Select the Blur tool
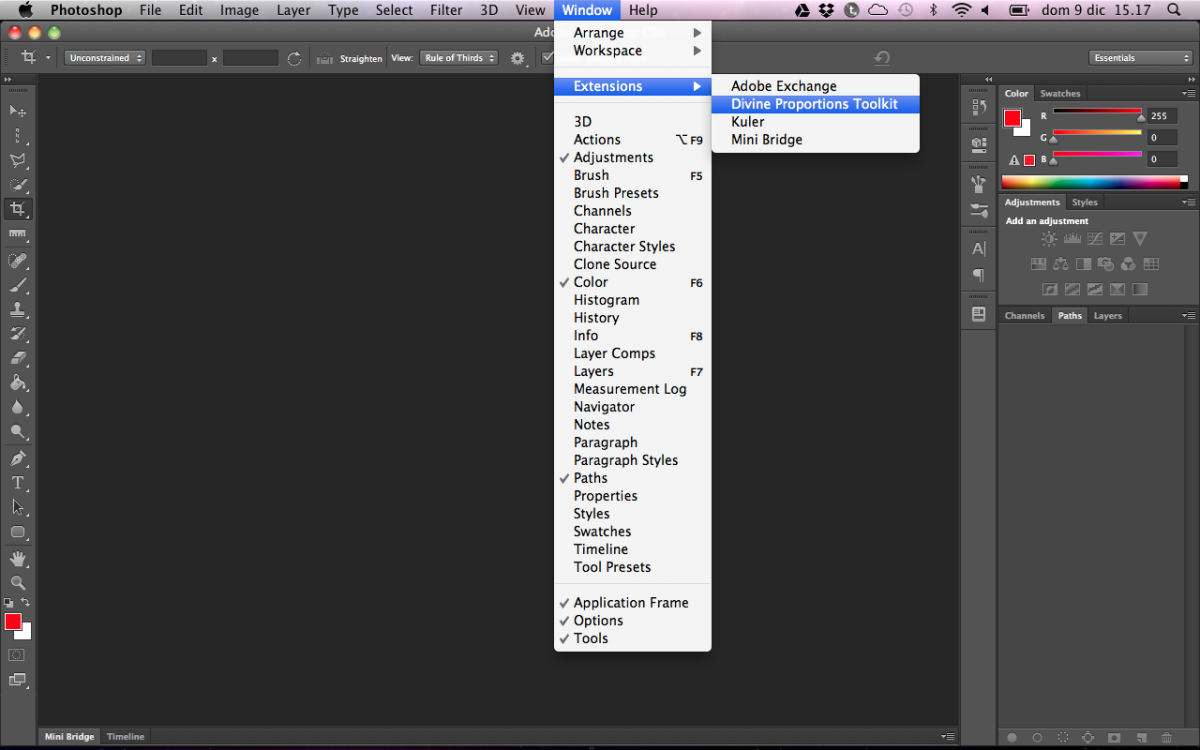The height and width of the screenshot is (750, 1200). (18, 407)
